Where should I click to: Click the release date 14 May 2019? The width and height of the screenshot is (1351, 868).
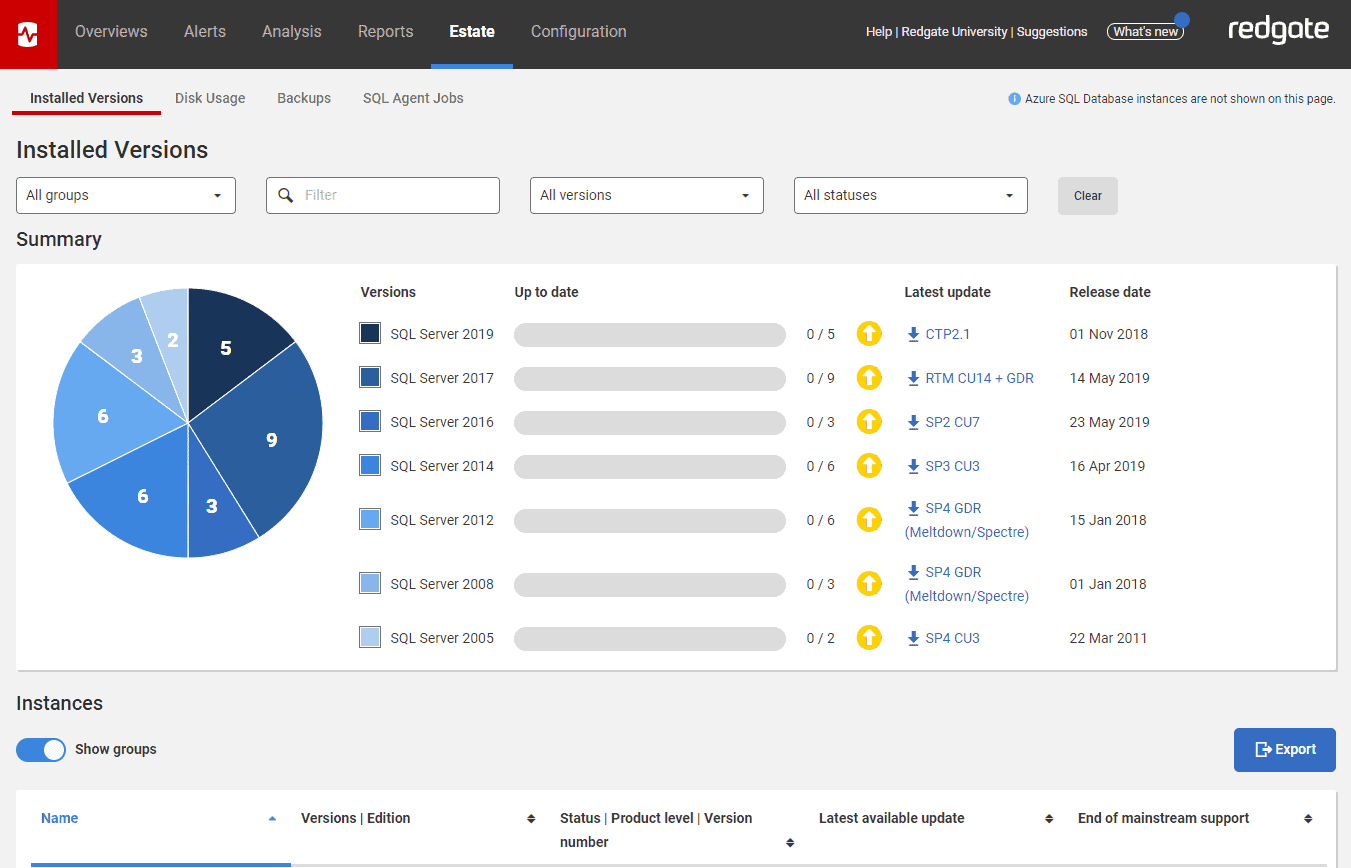pos(1109,378)
